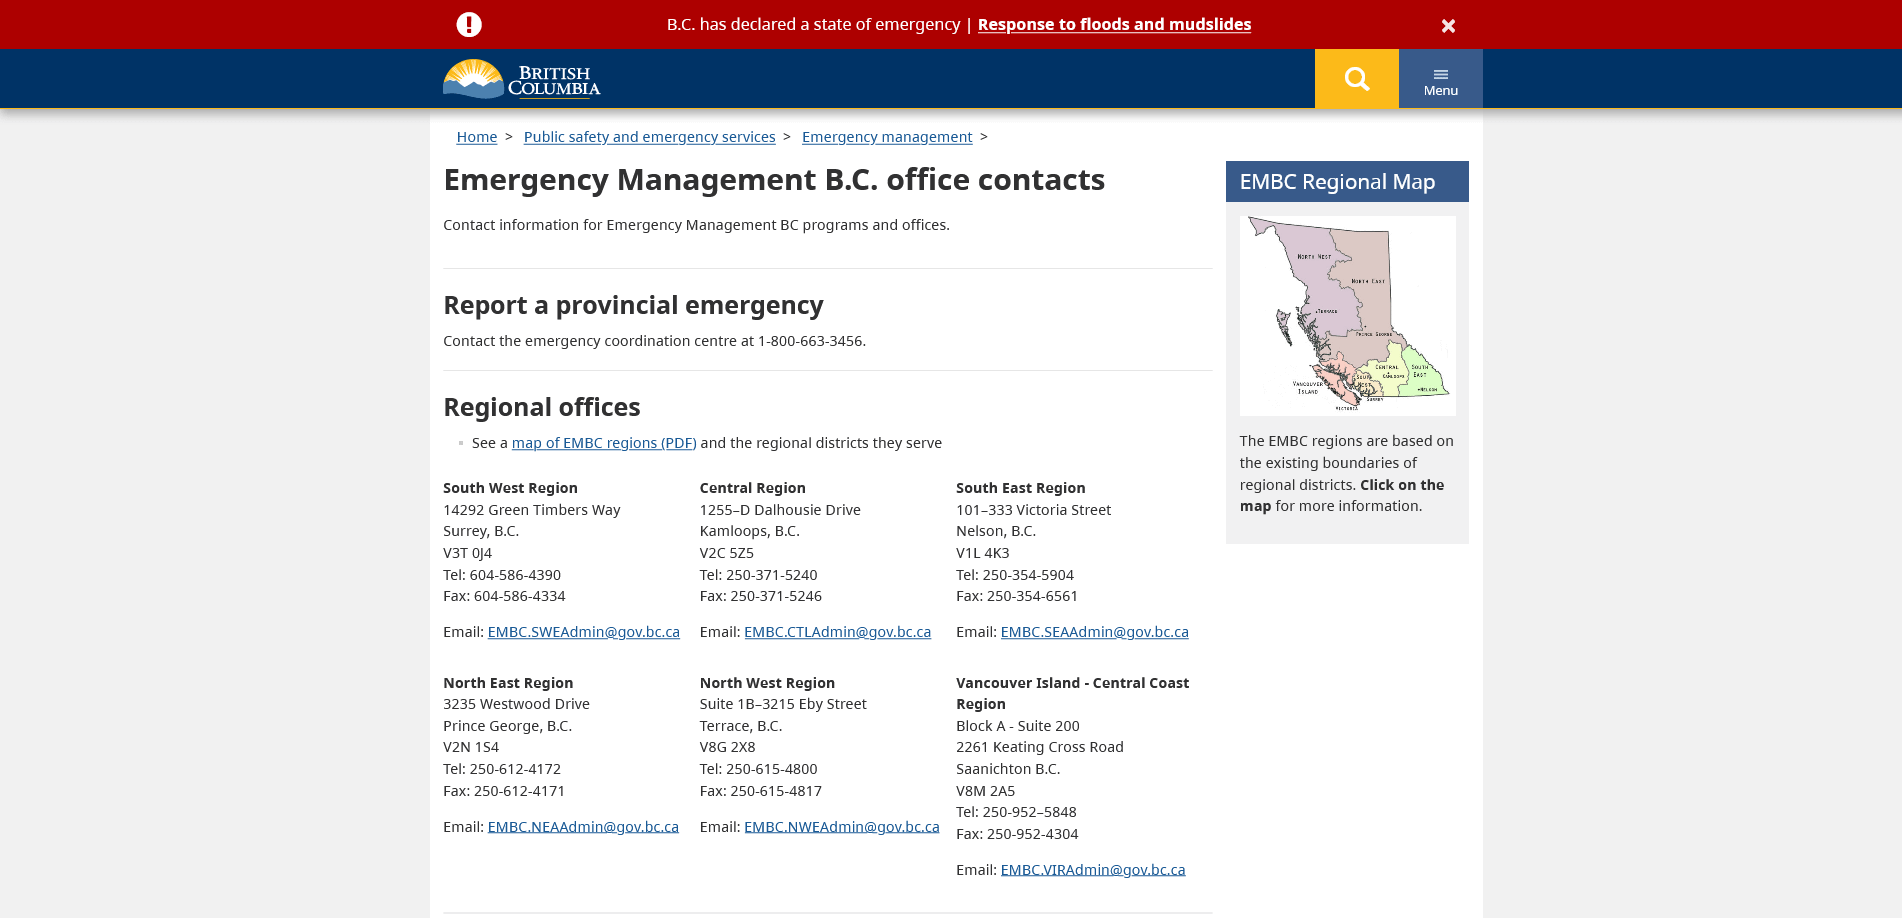
Task: Open Public safety and emergency services breadcrumb
Action: tap(650, 137)
